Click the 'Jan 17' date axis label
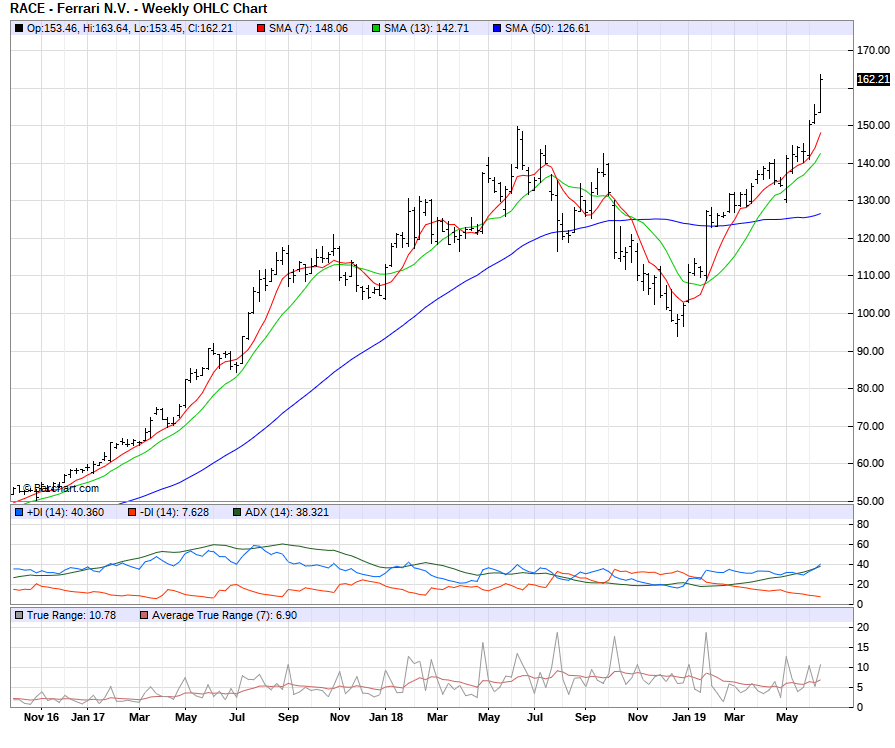The width and height of the screenshot is (895, 748). (88, 717)
